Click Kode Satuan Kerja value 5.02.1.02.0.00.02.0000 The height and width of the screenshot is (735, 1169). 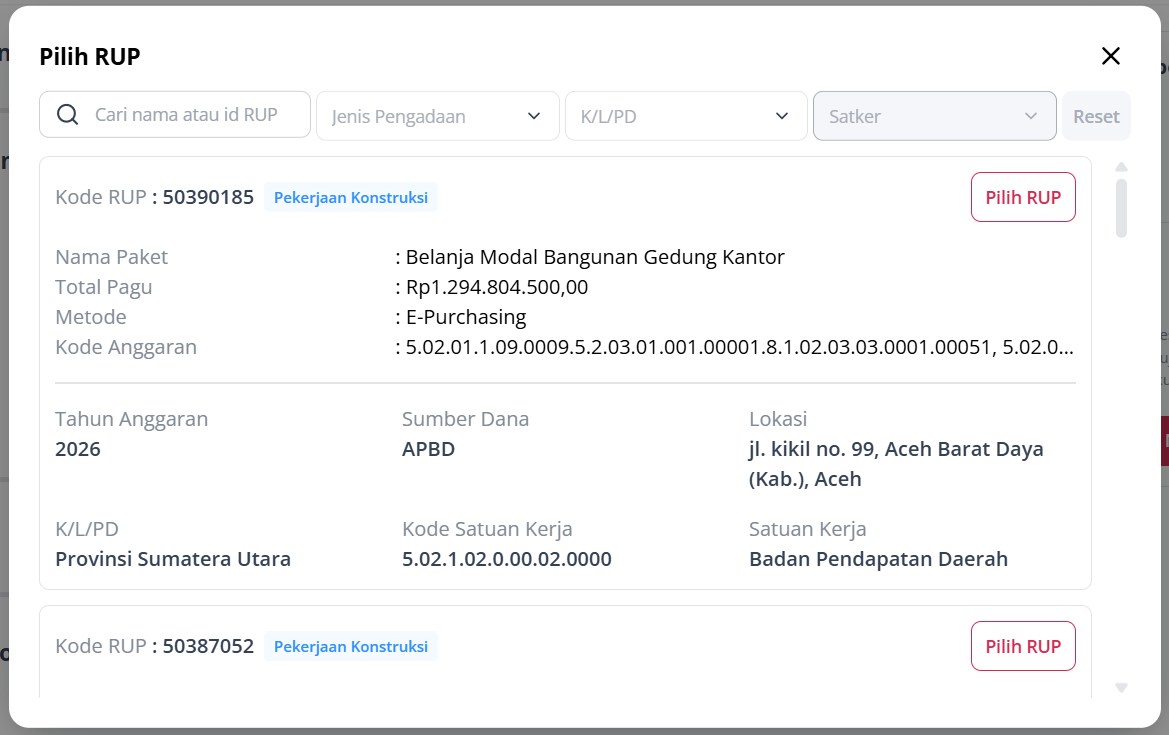point(507,559)
